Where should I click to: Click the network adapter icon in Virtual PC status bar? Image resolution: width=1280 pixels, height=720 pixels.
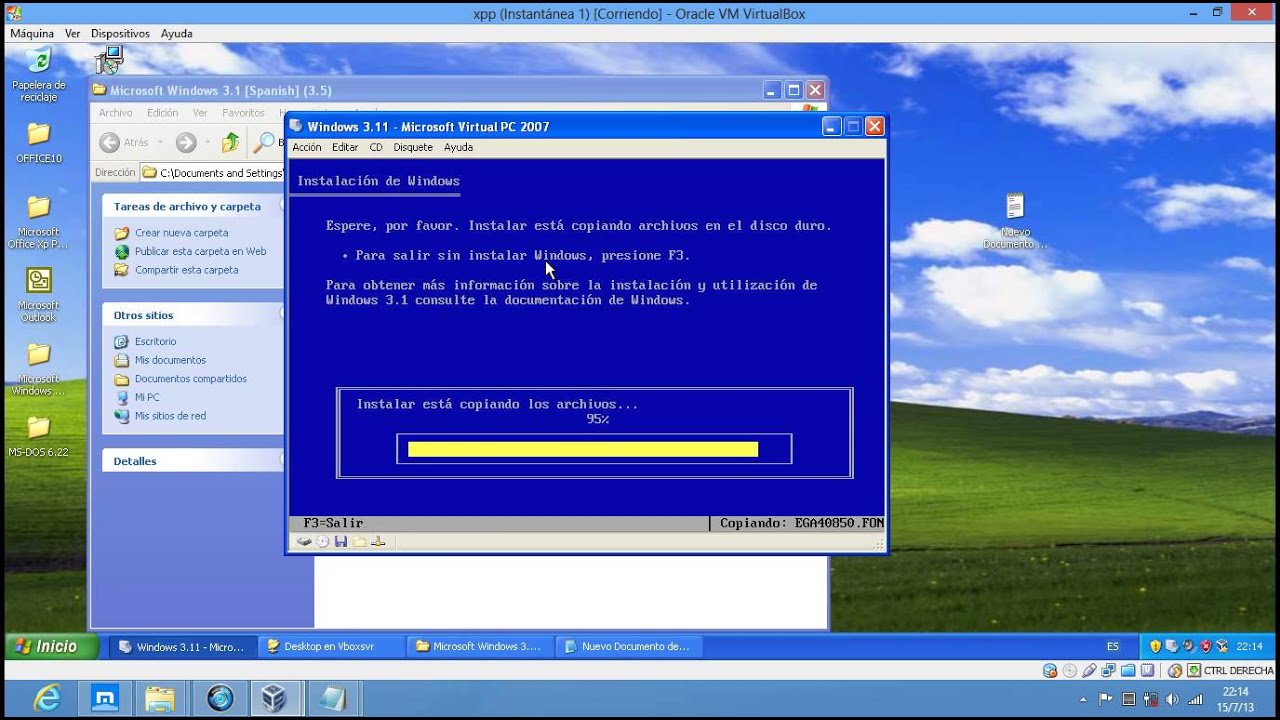pos(378,541)
